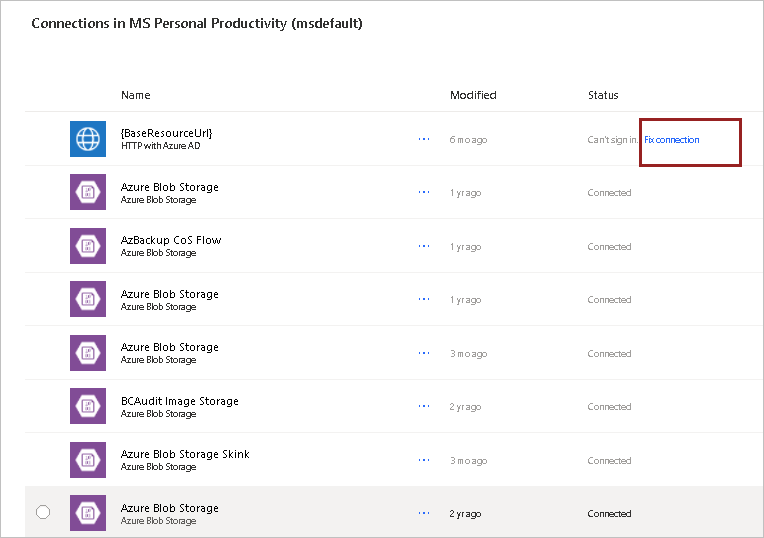Image resolution: width=764 pixels, height=538 pixels.
Task: Click the BCAudit Image Storage icon
Action: point(88,407)
